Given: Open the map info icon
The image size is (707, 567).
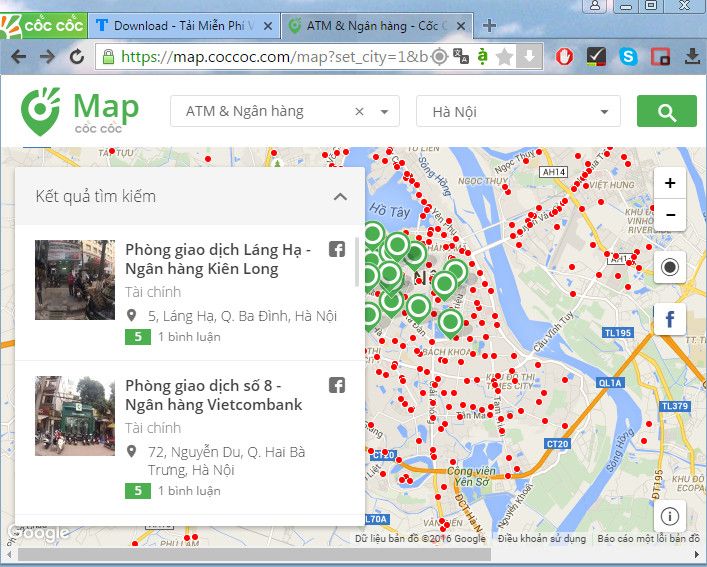Looking at the screenshot, I should tap(669, 516).
